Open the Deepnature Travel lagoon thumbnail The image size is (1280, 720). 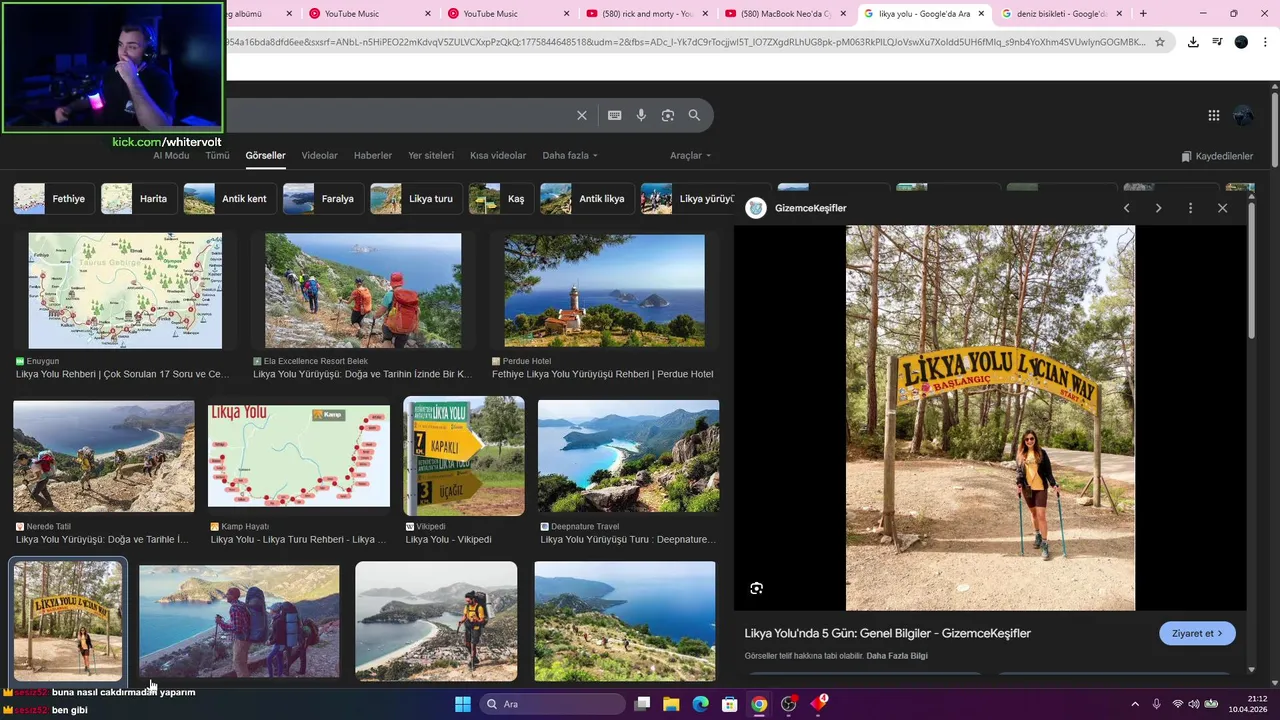click(x=628, y=456)
